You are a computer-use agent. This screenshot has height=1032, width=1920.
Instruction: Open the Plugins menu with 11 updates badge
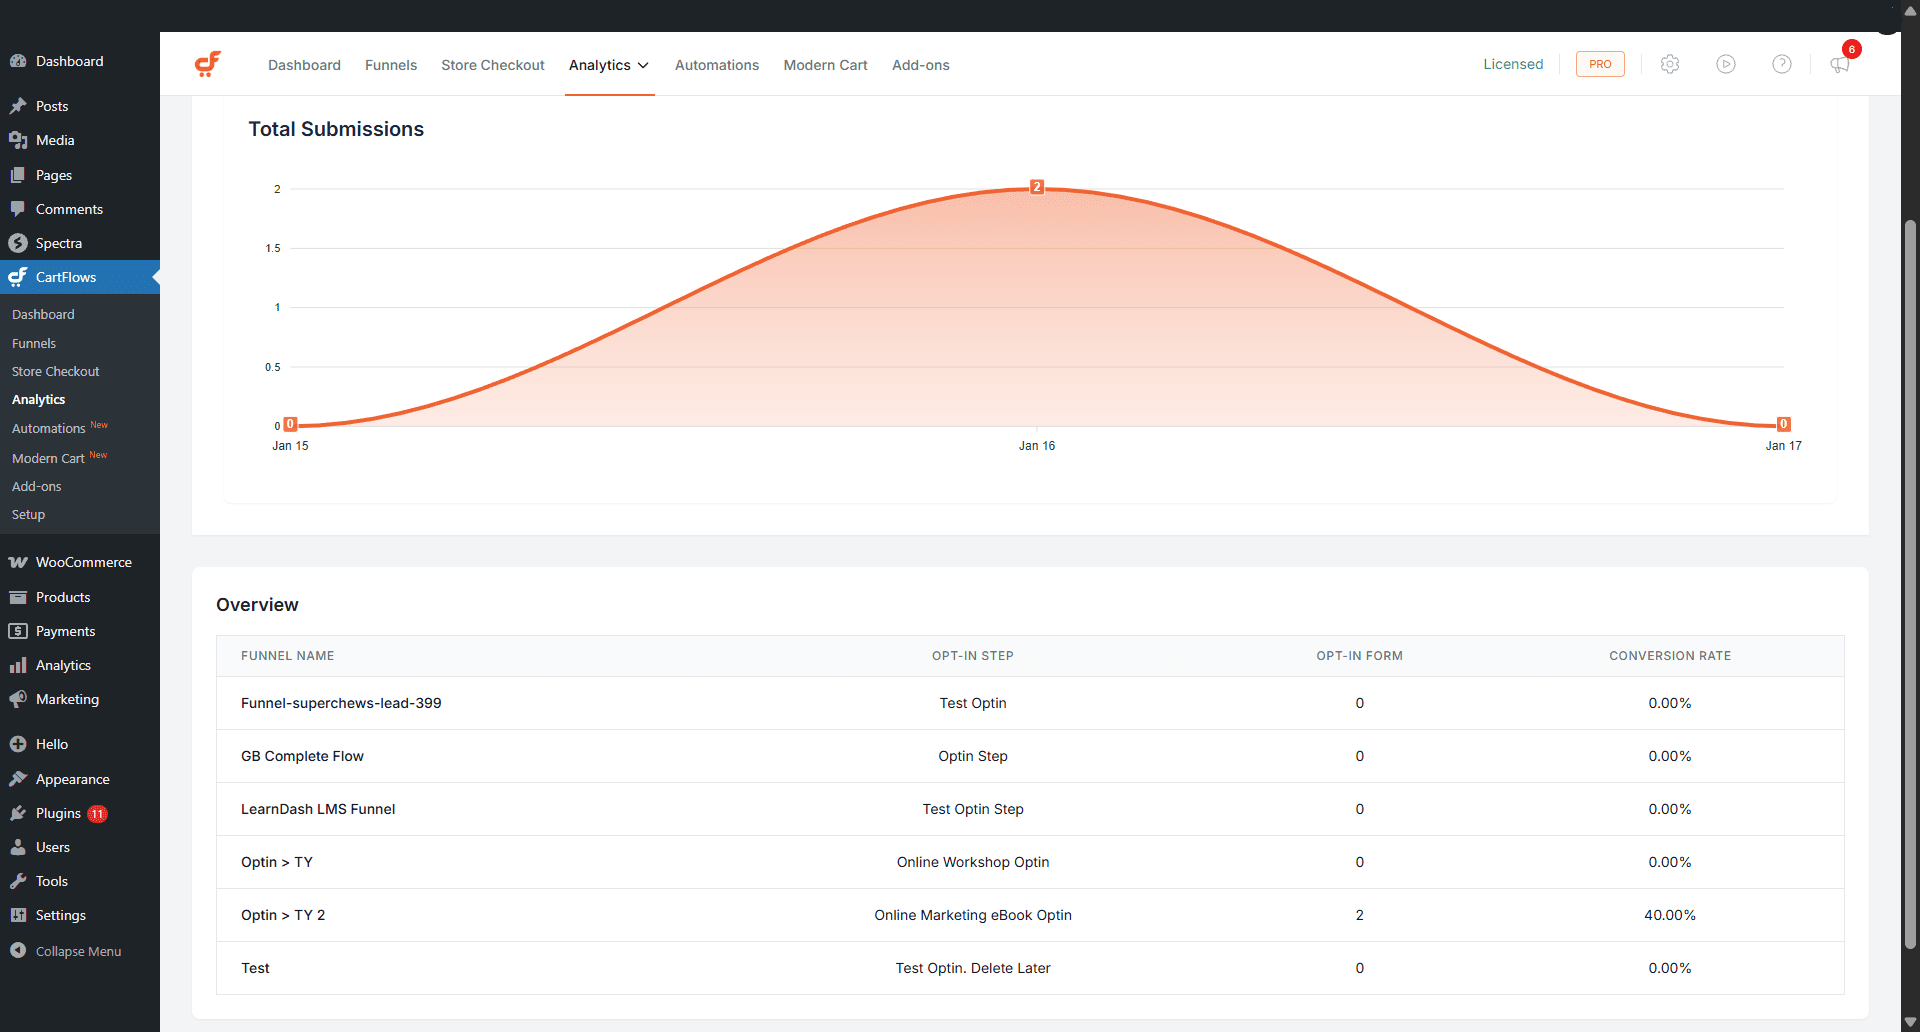pos(57,813)
